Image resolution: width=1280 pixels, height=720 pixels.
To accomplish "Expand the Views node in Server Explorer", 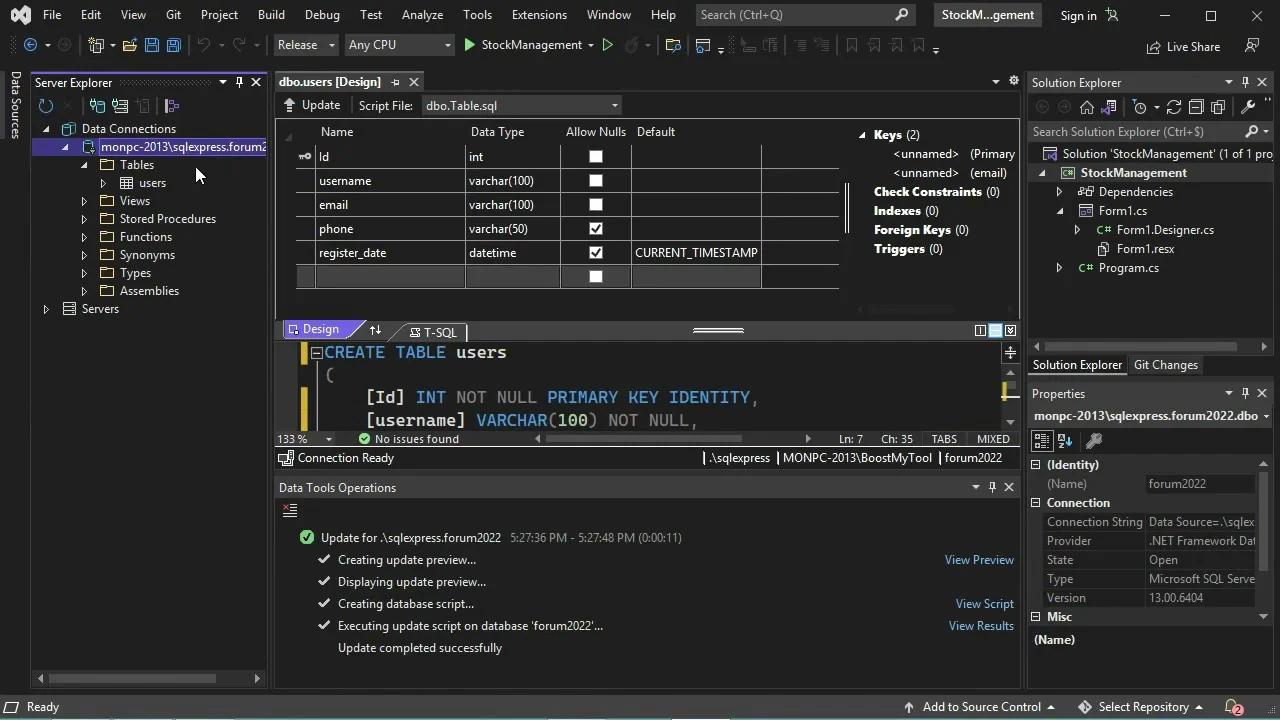I will pos(84,200).
